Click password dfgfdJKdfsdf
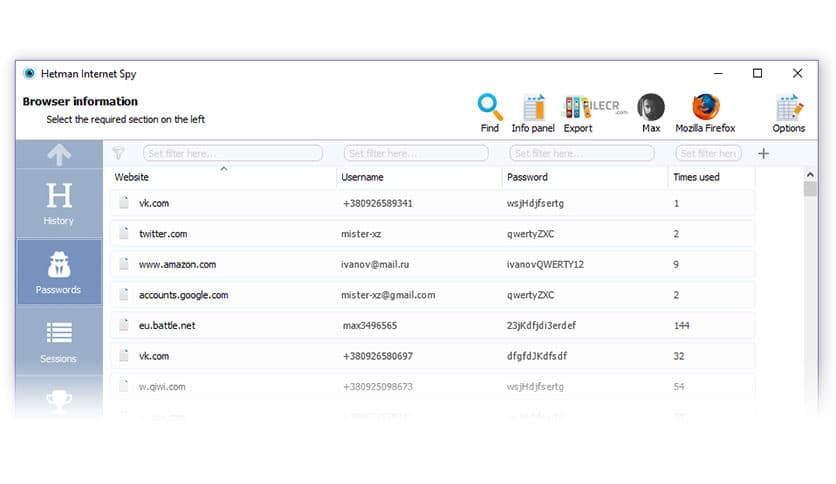The height and width of the screenshot is (484, 836). click(x=537, y=356)
